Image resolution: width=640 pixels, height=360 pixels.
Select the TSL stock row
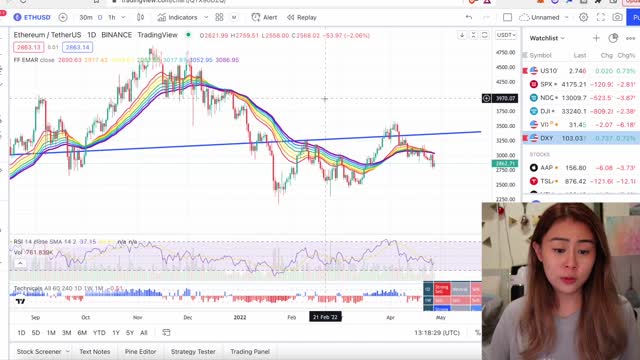click(581, 181)
